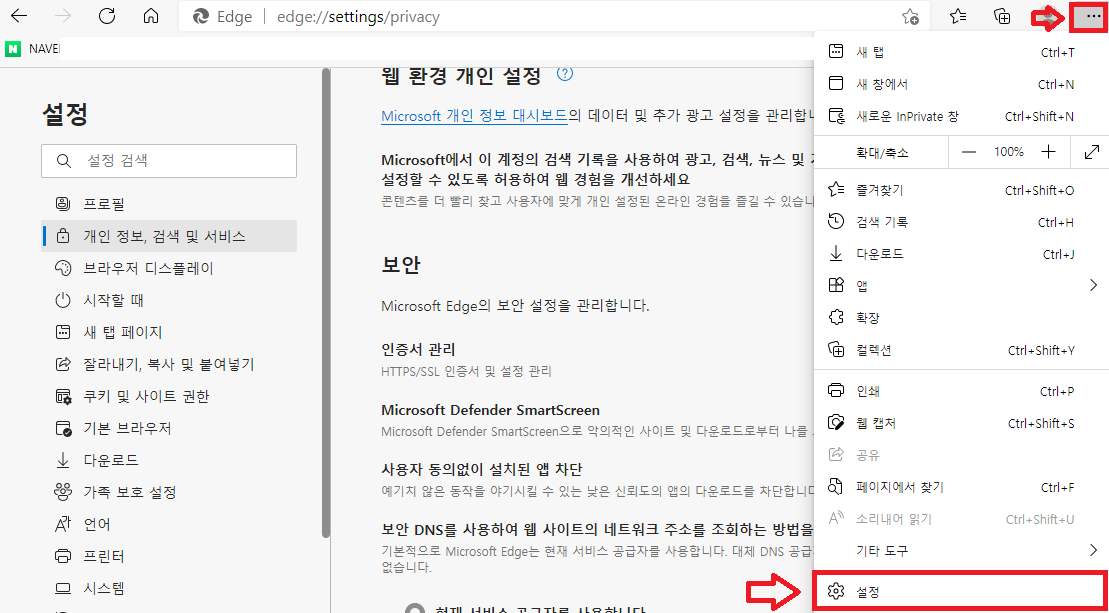Open the home page icon
Screen dimensions: 1109x613
(151, 17)
